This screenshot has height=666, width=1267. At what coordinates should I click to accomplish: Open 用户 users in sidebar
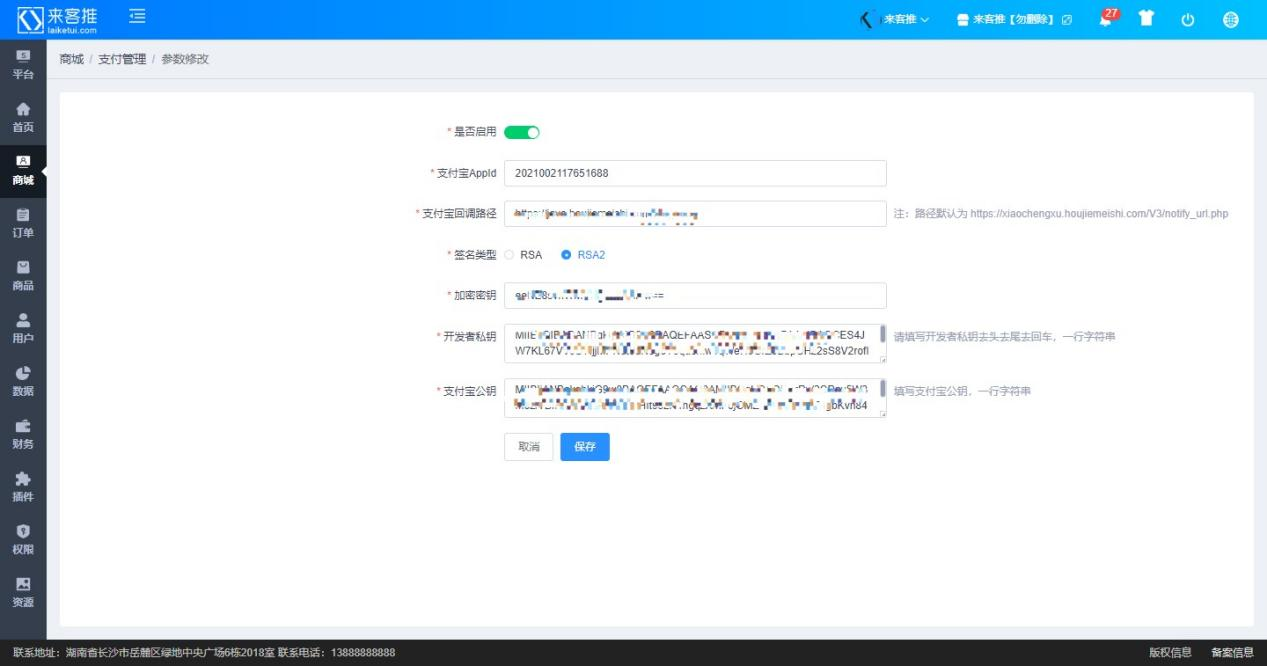point(23,329)
